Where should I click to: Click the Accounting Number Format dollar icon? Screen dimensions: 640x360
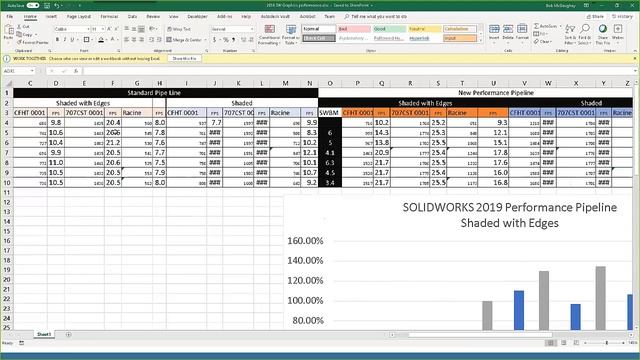pyautogui.click(x=215, y=40)
